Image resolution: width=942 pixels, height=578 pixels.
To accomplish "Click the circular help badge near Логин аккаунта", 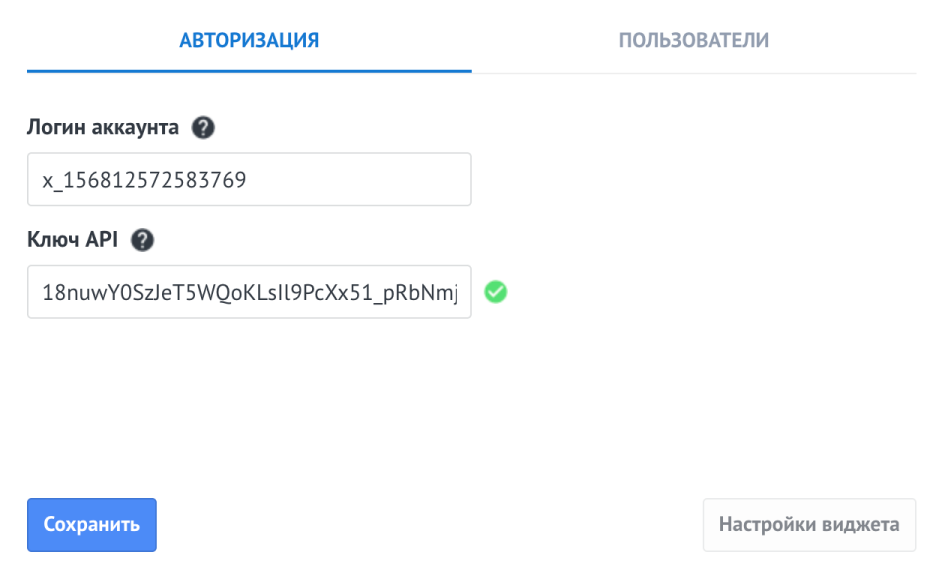I will tap(203, 127).
